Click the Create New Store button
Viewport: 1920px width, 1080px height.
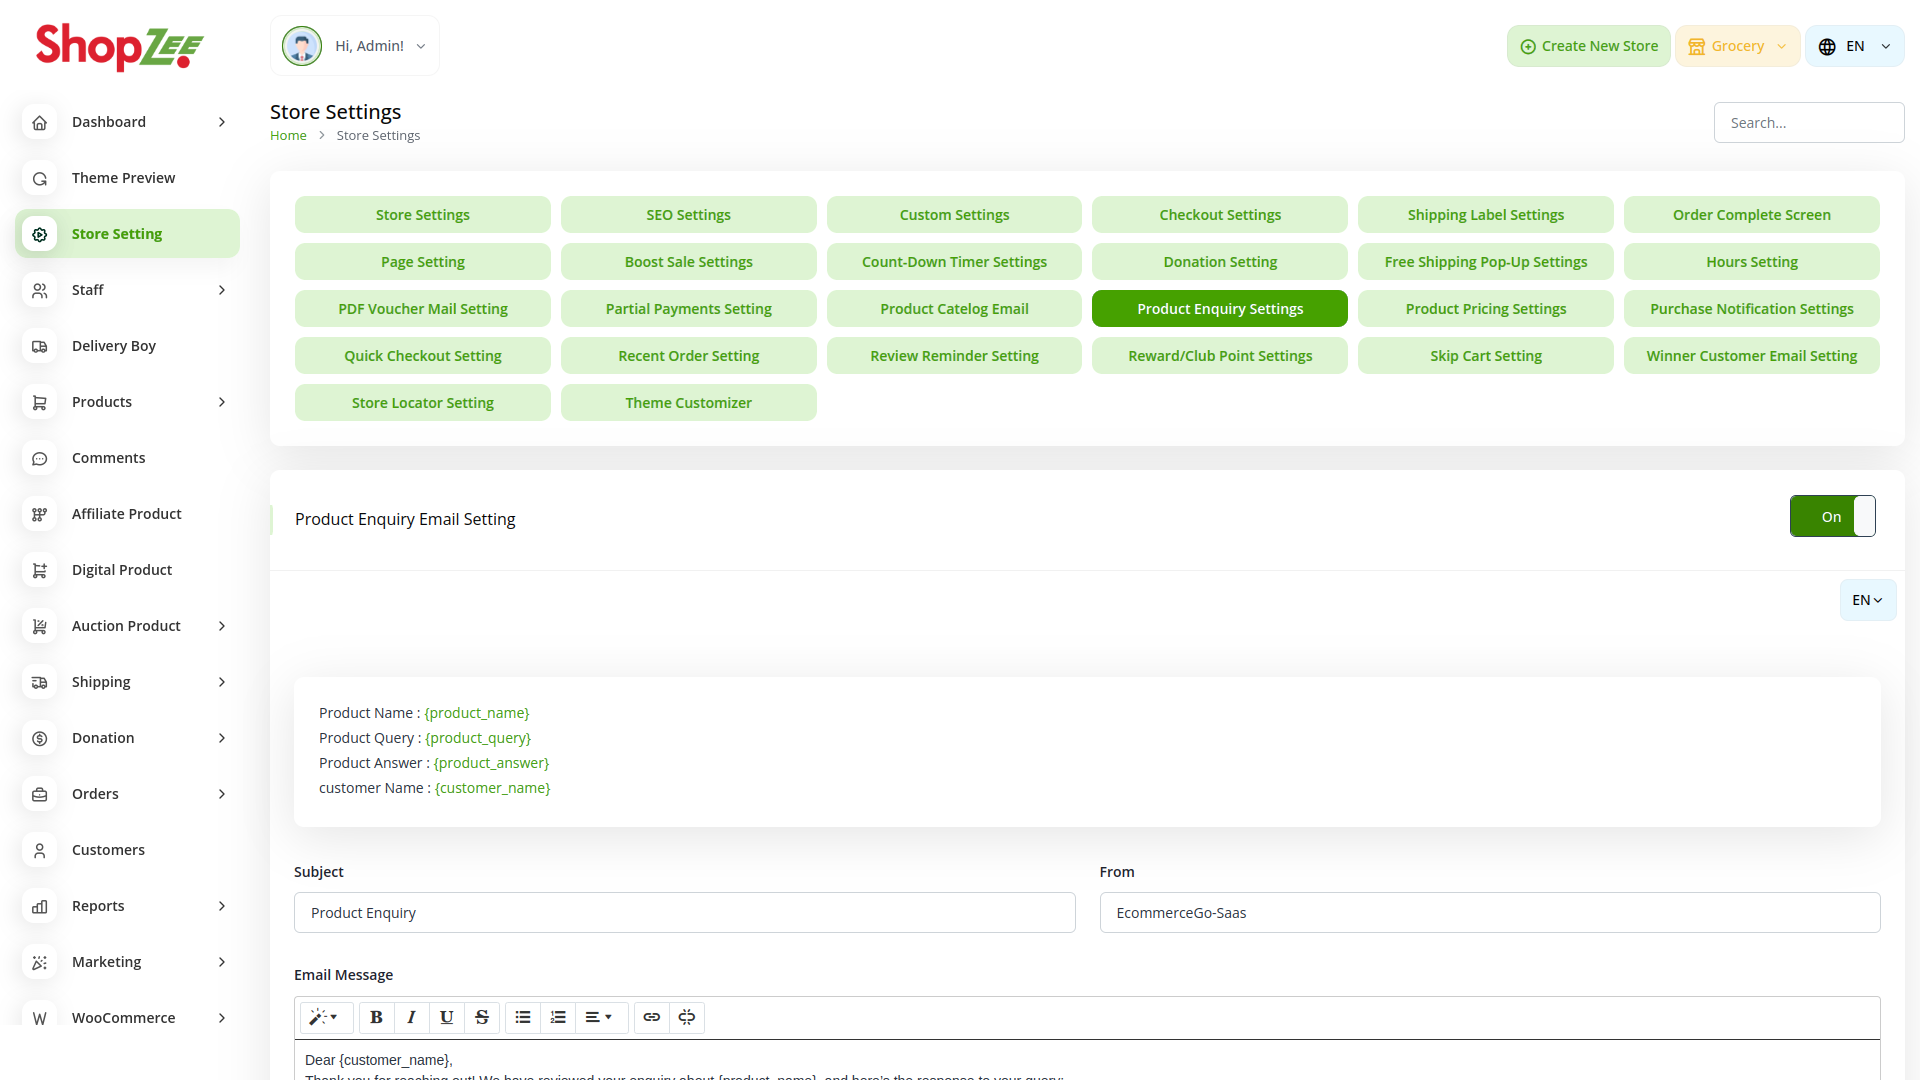tap(1588, 46)
